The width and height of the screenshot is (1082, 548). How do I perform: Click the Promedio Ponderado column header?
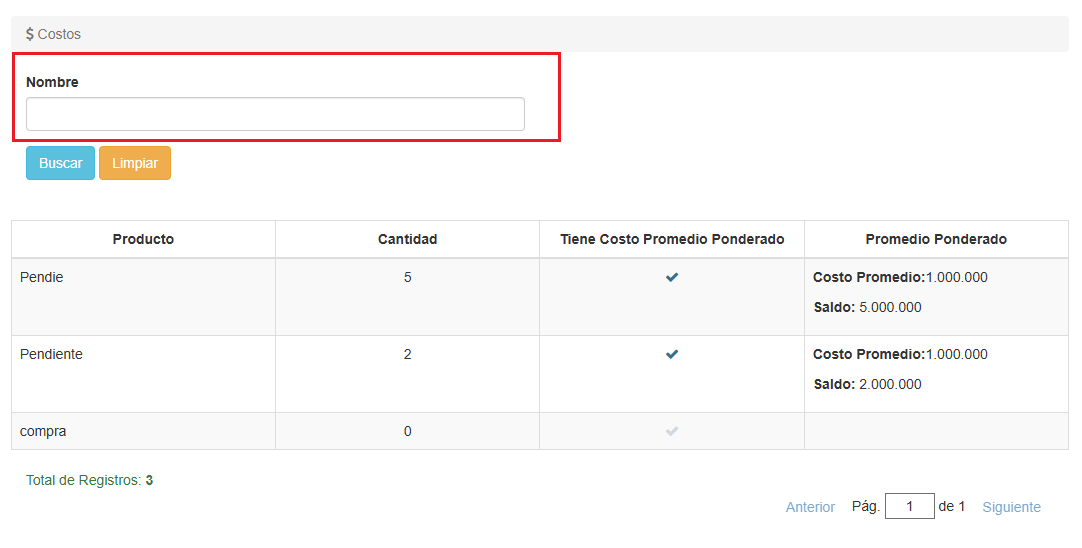936,239
